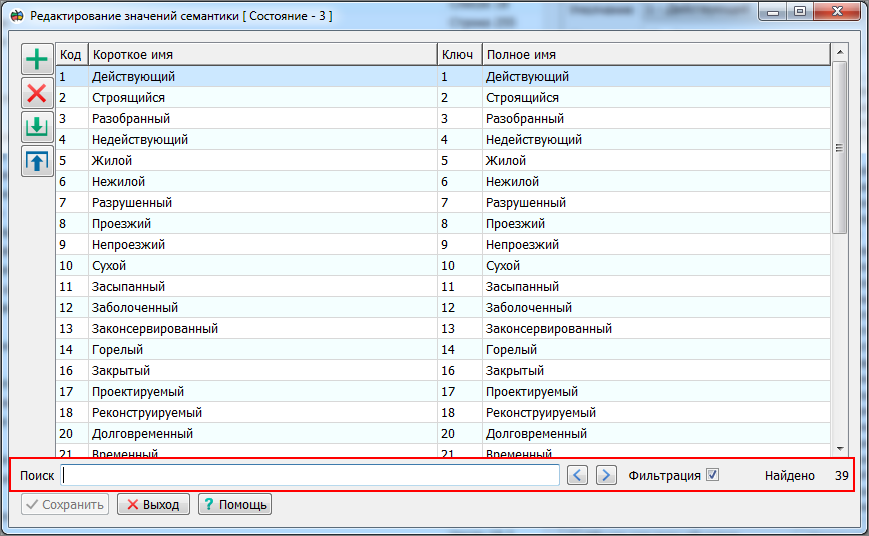
Task: Toggle the Фильтрация checkbox
Action: pos(712,475)
